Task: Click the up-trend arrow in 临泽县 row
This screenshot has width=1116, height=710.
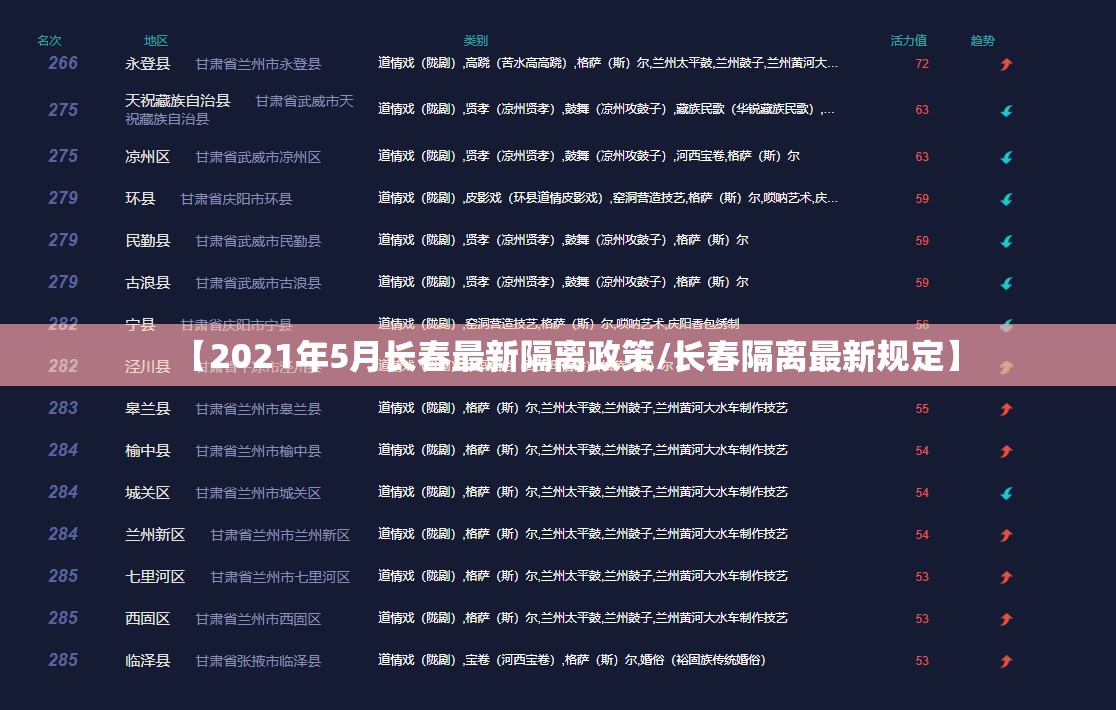Action: coord(1006,661)
